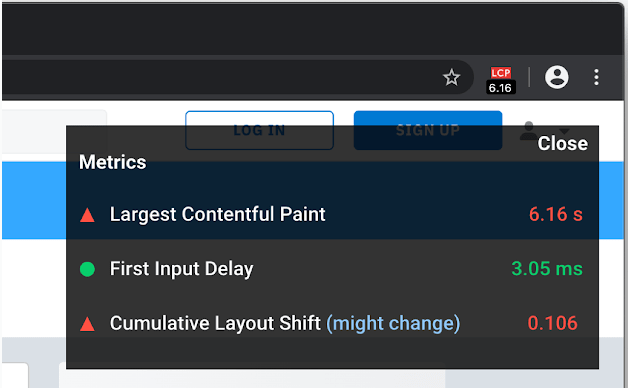The image size is (628, 388).
Task: Click the LOG IN button
Action: (260, 130)
